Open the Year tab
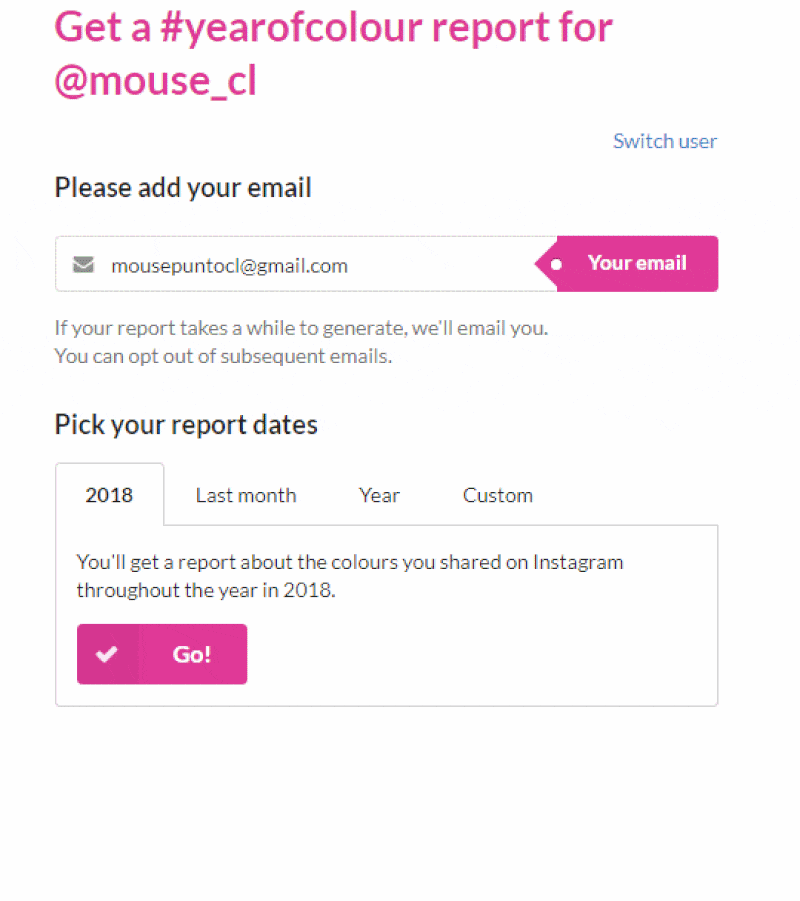The image size is (800, 901). point(379,495)
